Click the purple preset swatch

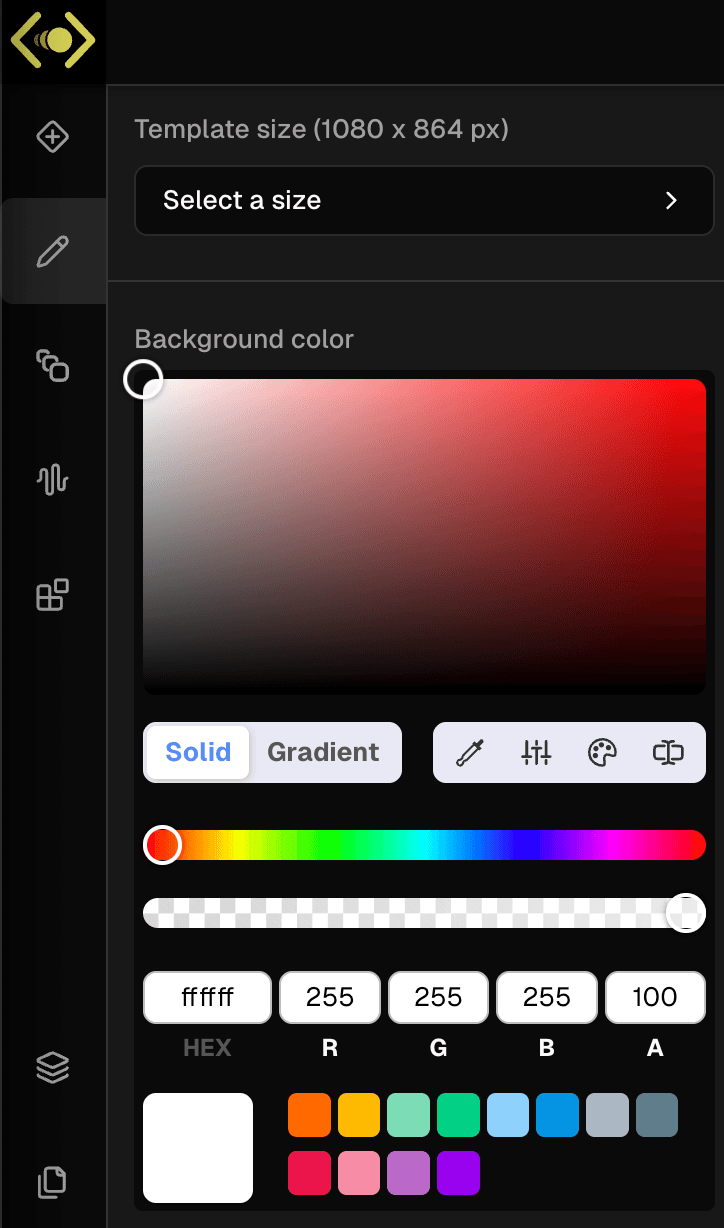(458, 1172)
